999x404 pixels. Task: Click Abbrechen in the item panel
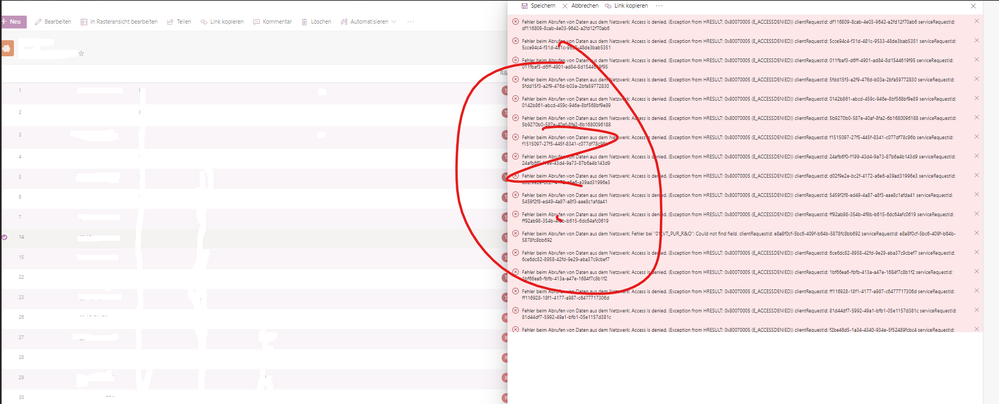580,5
